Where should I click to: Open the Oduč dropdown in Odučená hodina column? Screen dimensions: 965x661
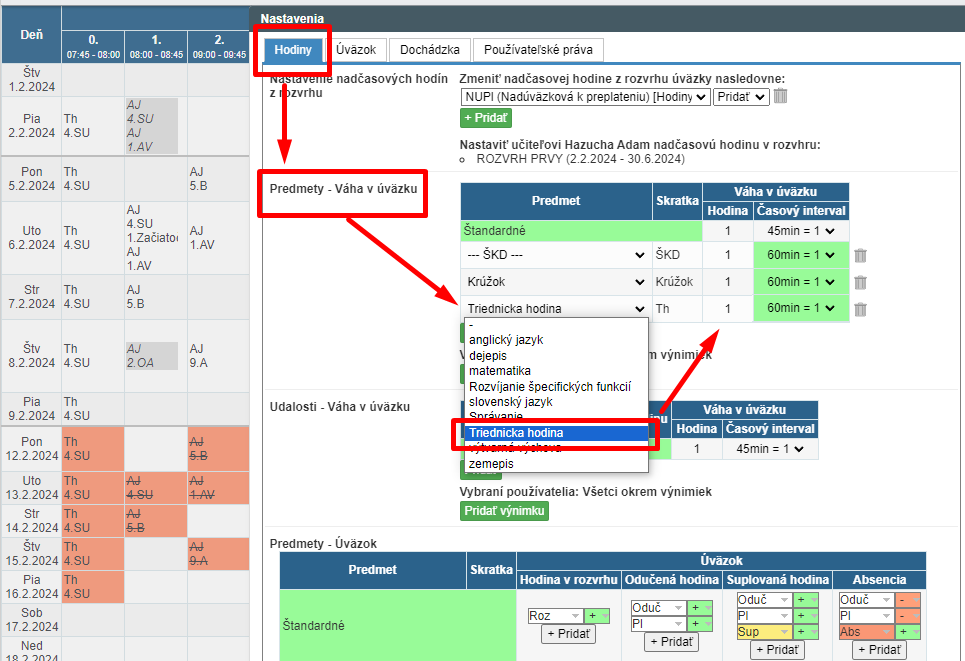point(658,608)
